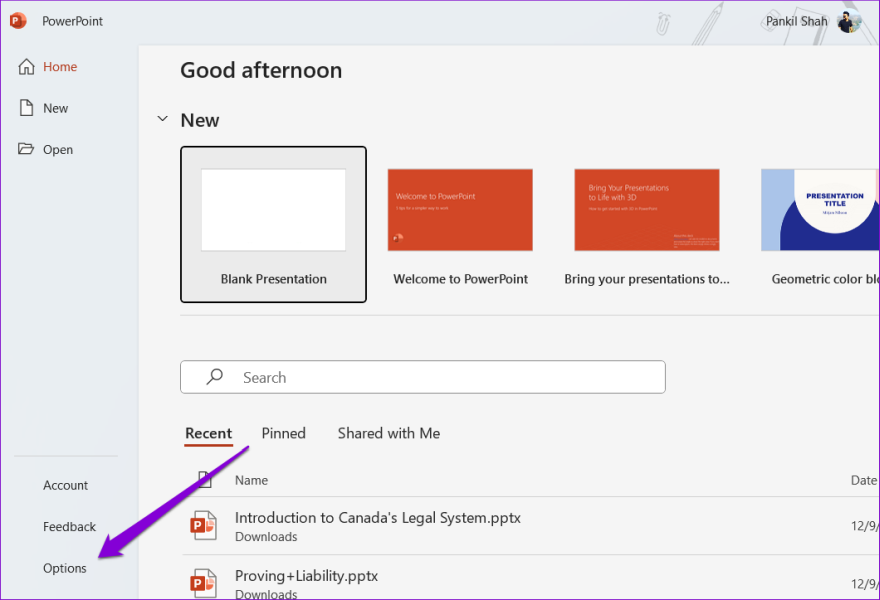
Task: Select the Recent tab
Action: click(x=209, y=433)
